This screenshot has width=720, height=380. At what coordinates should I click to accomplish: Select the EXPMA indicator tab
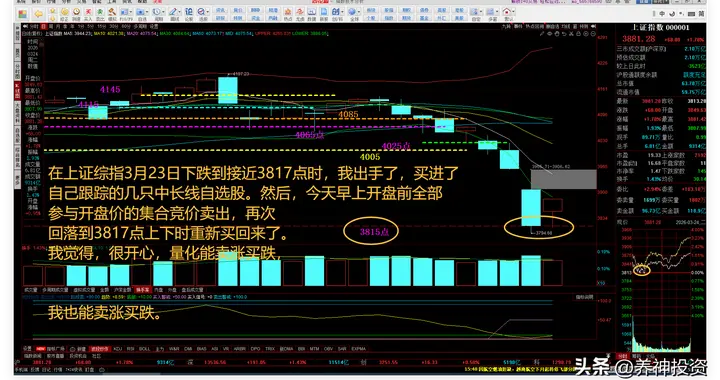pos(359,349)
